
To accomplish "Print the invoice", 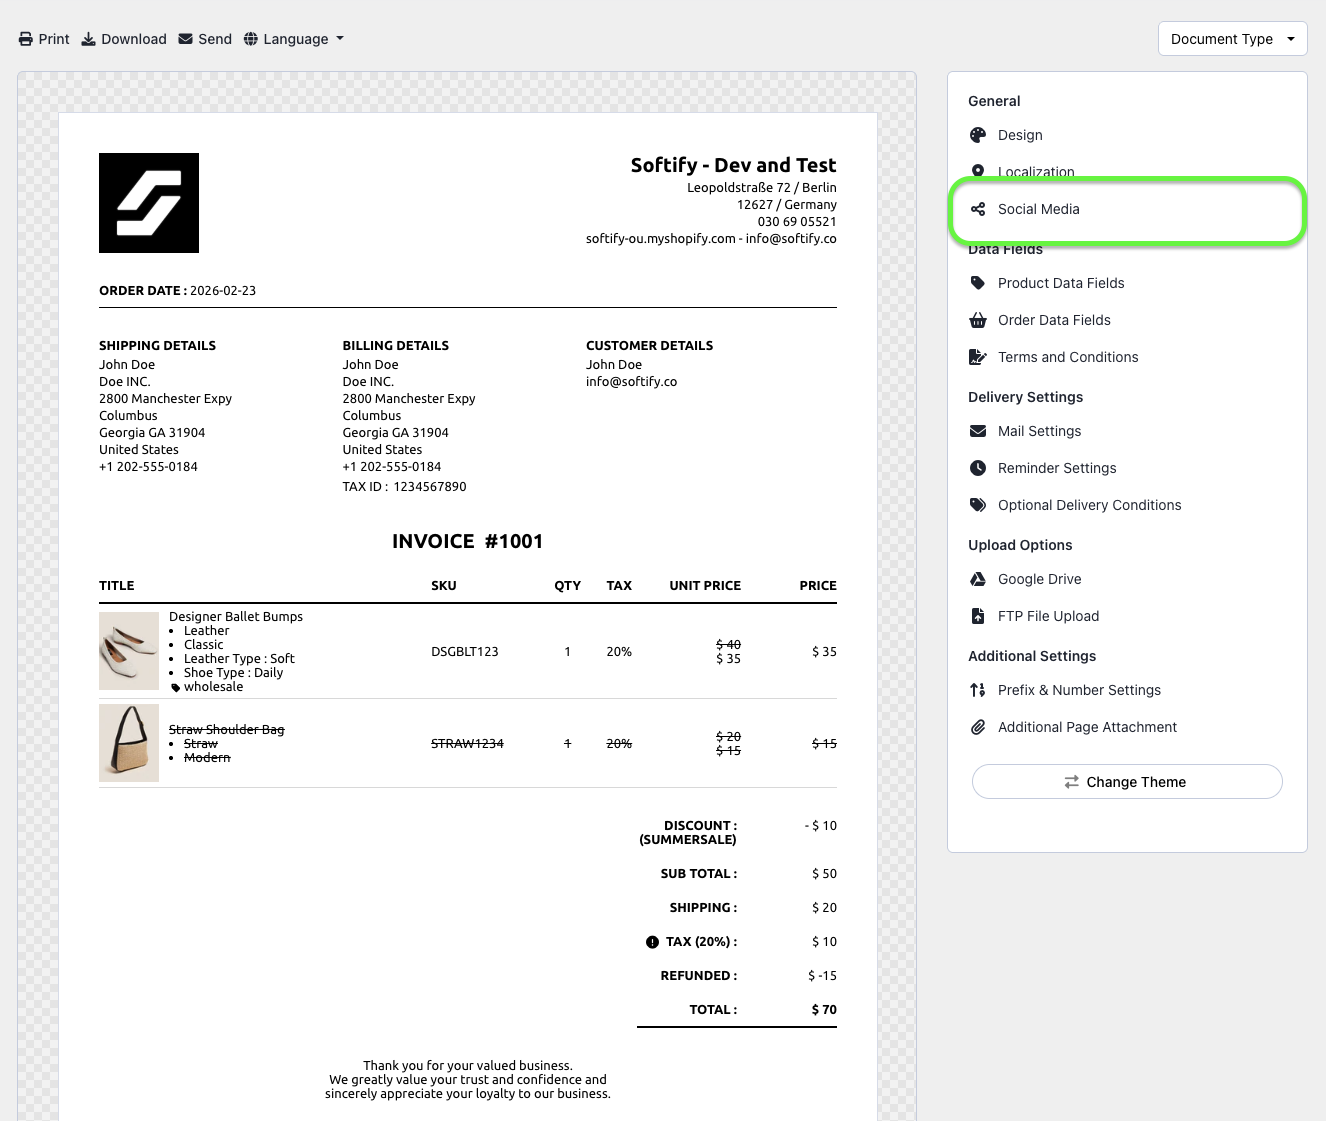I will 44,39.
